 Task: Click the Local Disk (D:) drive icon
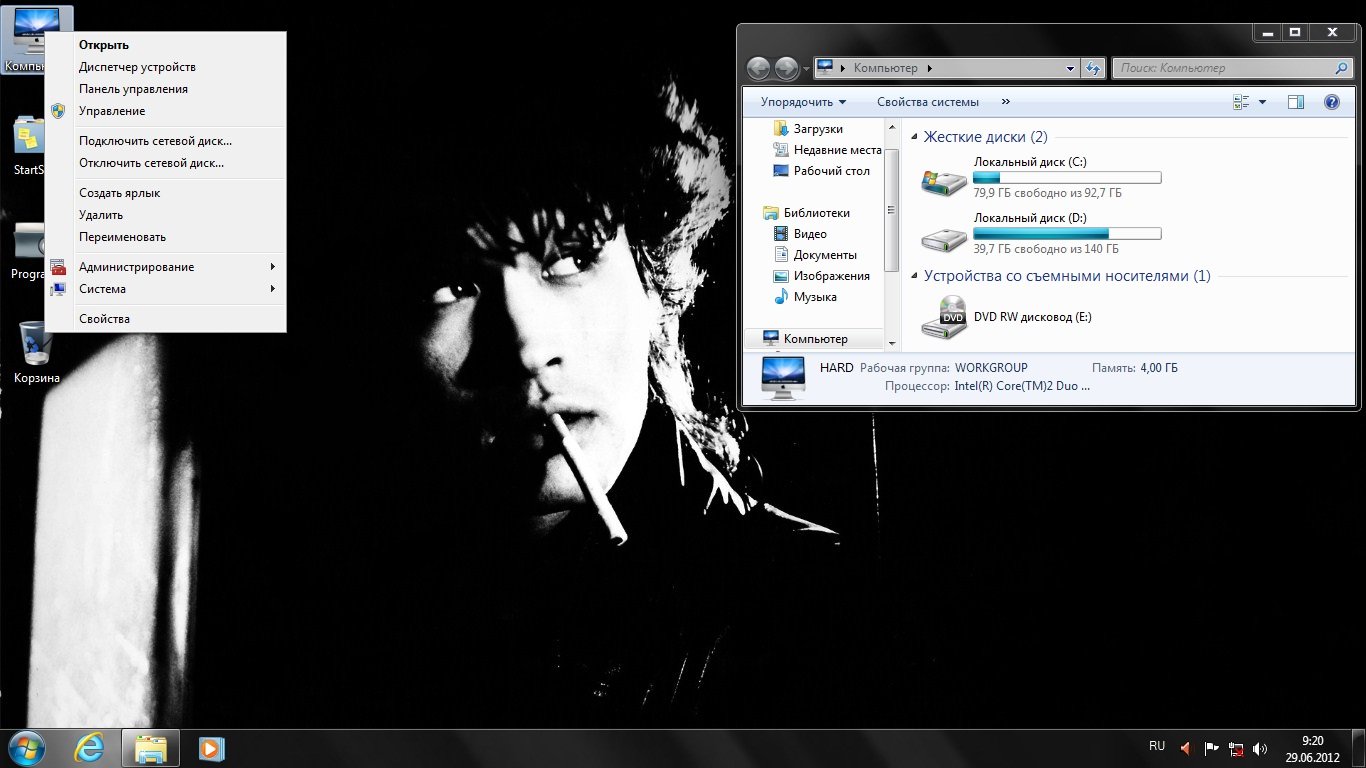(x=944, y=237)
